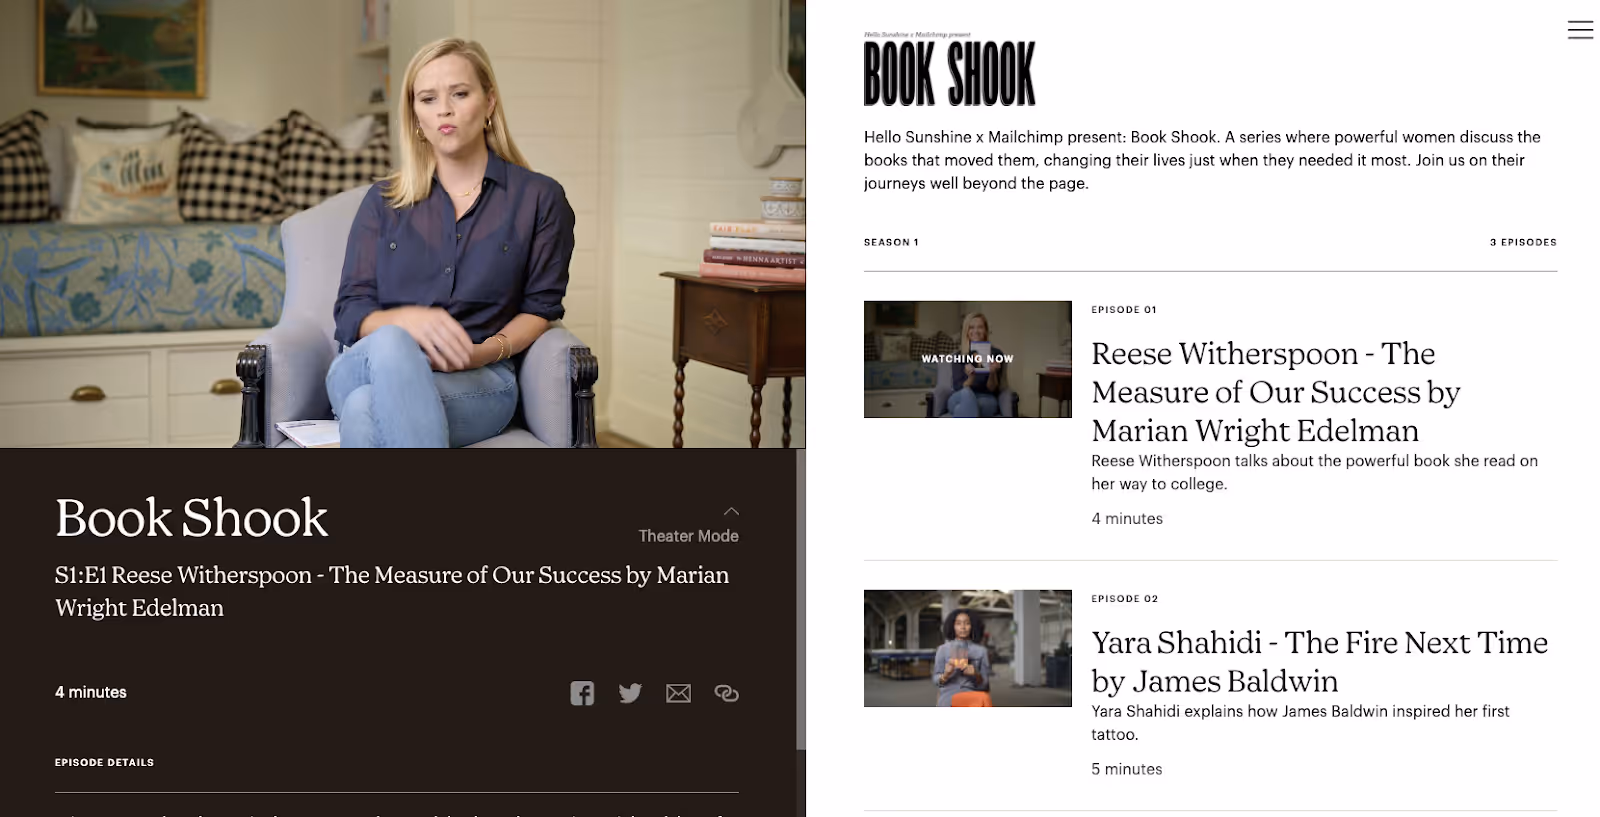Click the 3 Episodes count text
The height and width of the screenshot is (817, 1600).
(1523, 242)
